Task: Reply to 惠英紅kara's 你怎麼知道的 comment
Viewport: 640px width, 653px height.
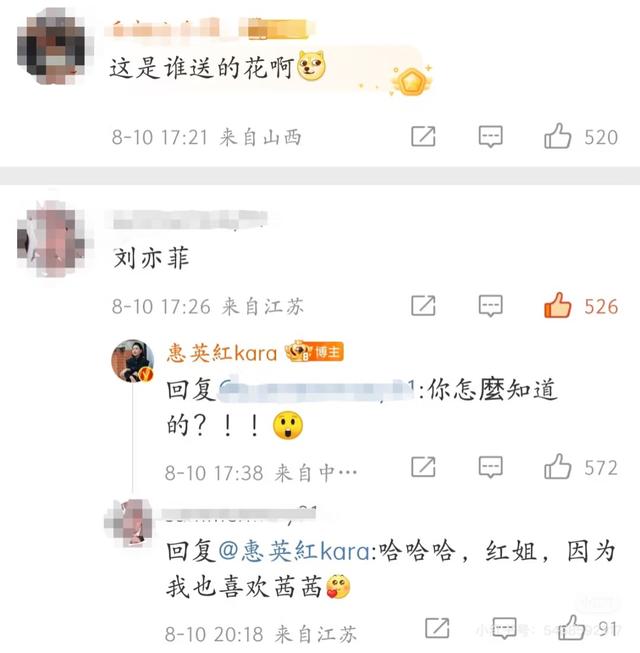Action: tap(491, 466)
